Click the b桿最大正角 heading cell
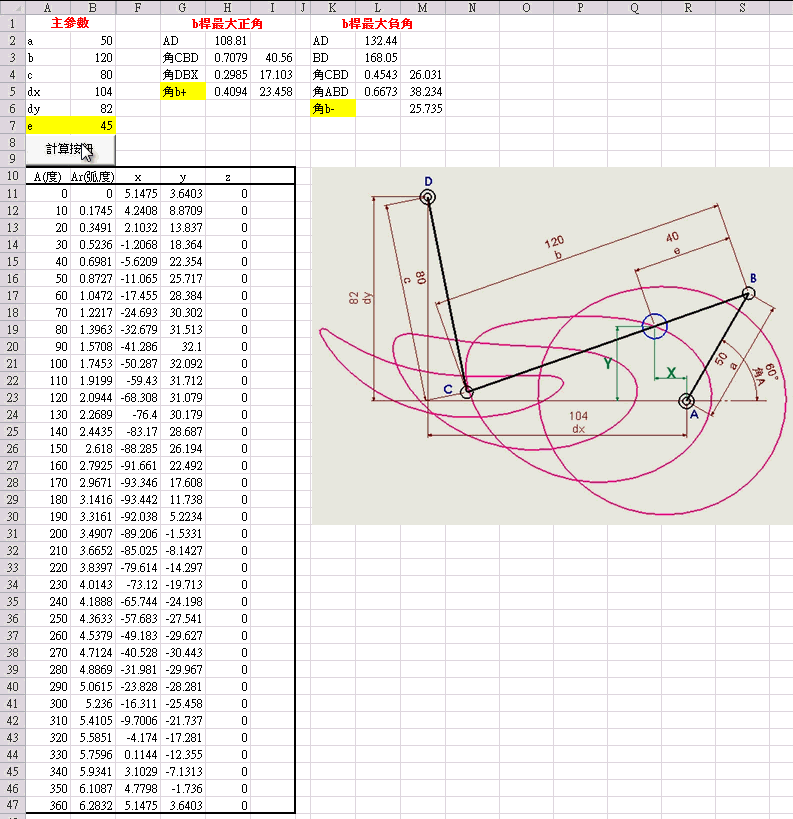Image resolution: width=793 pixels, height=819 pixels. (227, 24)
